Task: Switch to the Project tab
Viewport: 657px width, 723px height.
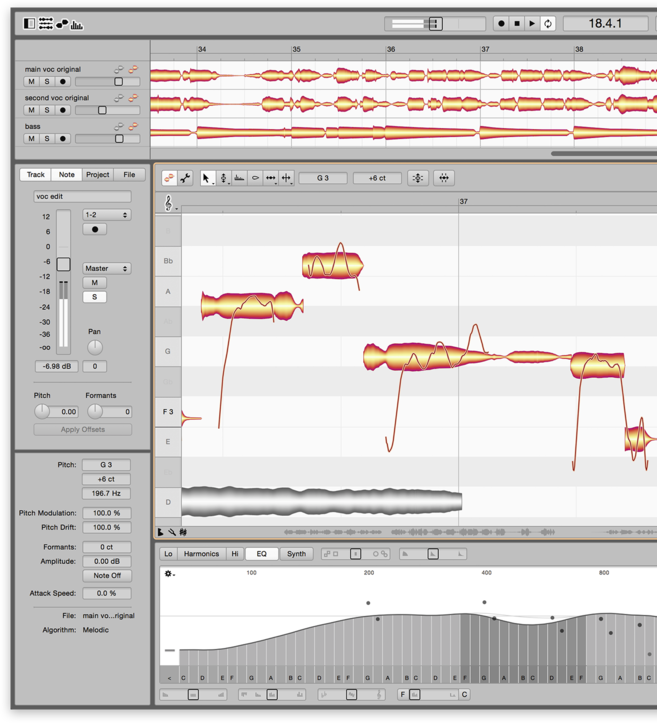Action: (98, 175)
